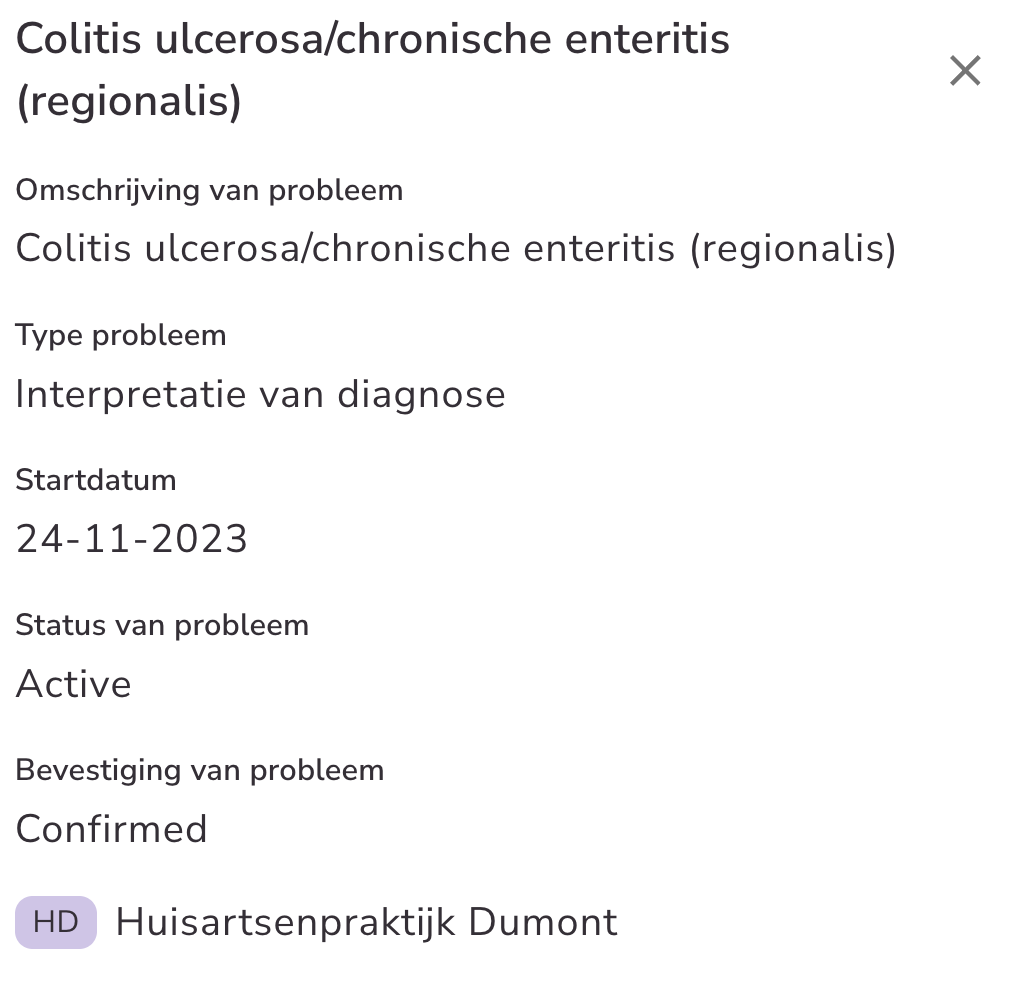Click '(regionalis)' in the bold title
The image size is (1012, 1008).
129,103
